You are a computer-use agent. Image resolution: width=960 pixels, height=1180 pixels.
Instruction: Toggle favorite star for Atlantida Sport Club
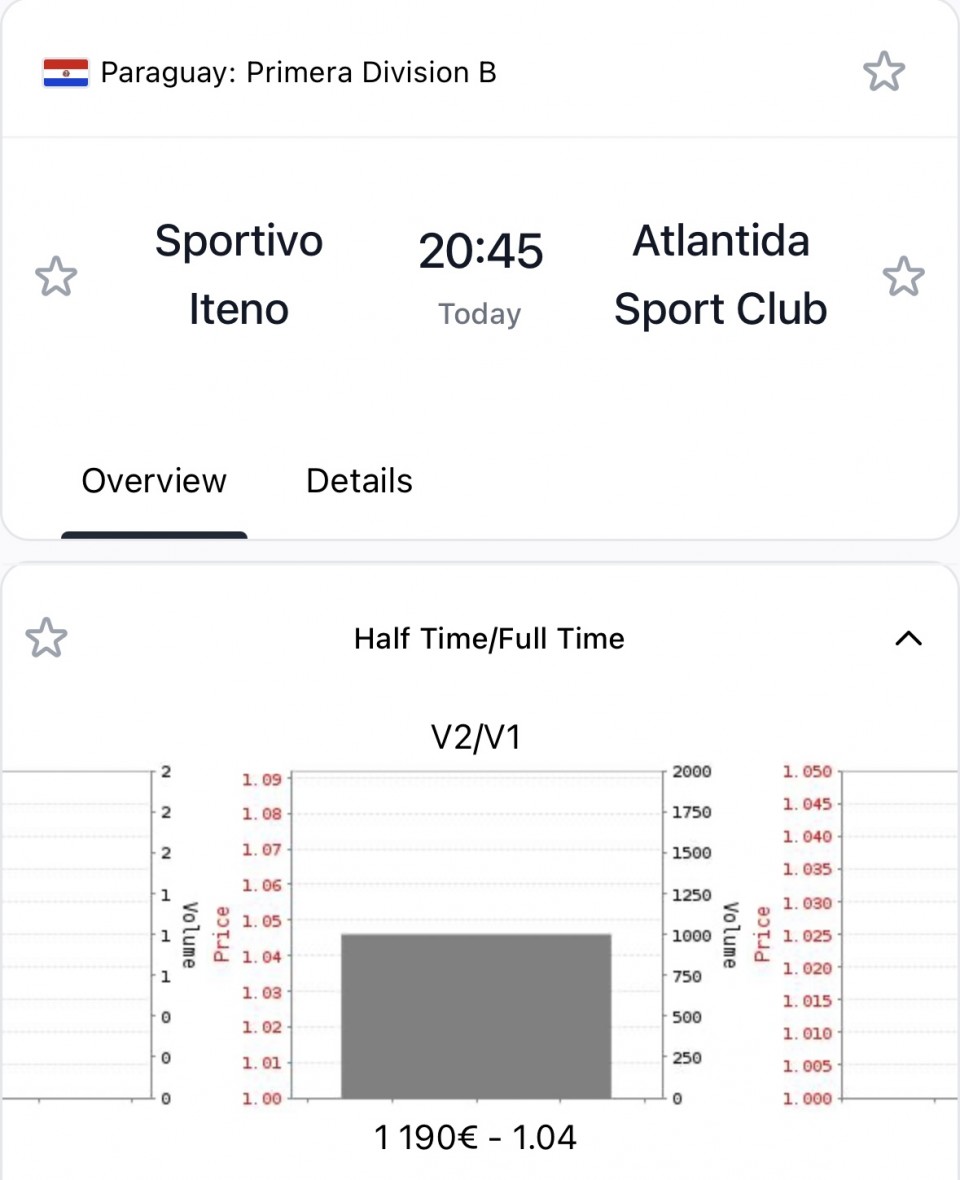click(903, 276)
